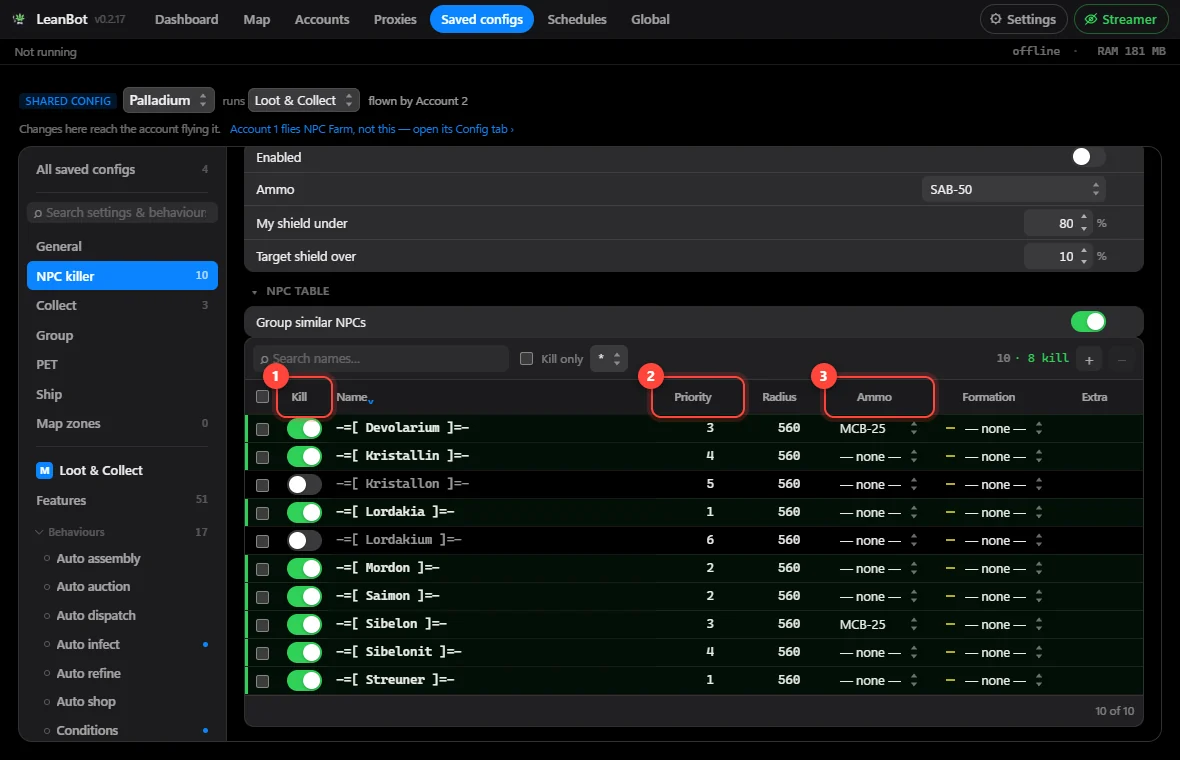Open the Palladium config dropdown

[x=169, y=100]
